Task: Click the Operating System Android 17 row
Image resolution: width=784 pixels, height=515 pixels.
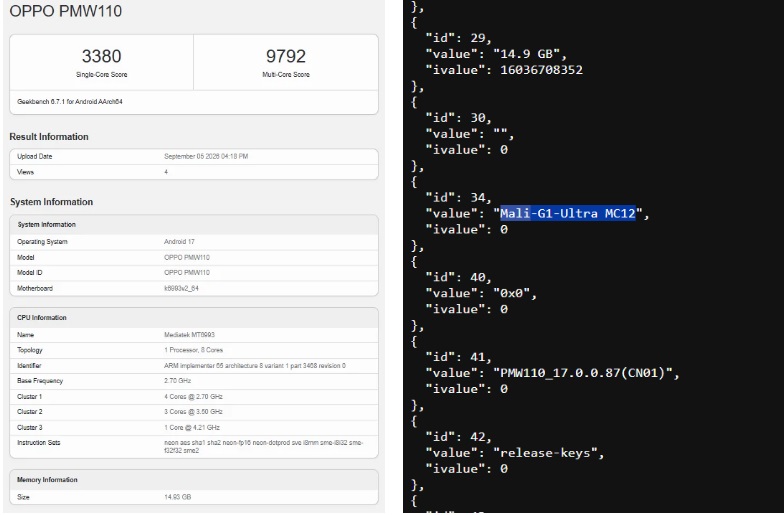Action: click(194, 242)
